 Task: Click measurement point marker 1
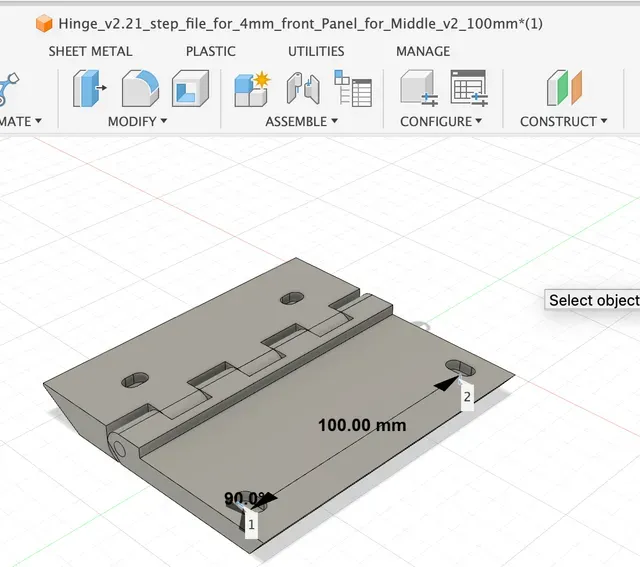pos(251,524)
